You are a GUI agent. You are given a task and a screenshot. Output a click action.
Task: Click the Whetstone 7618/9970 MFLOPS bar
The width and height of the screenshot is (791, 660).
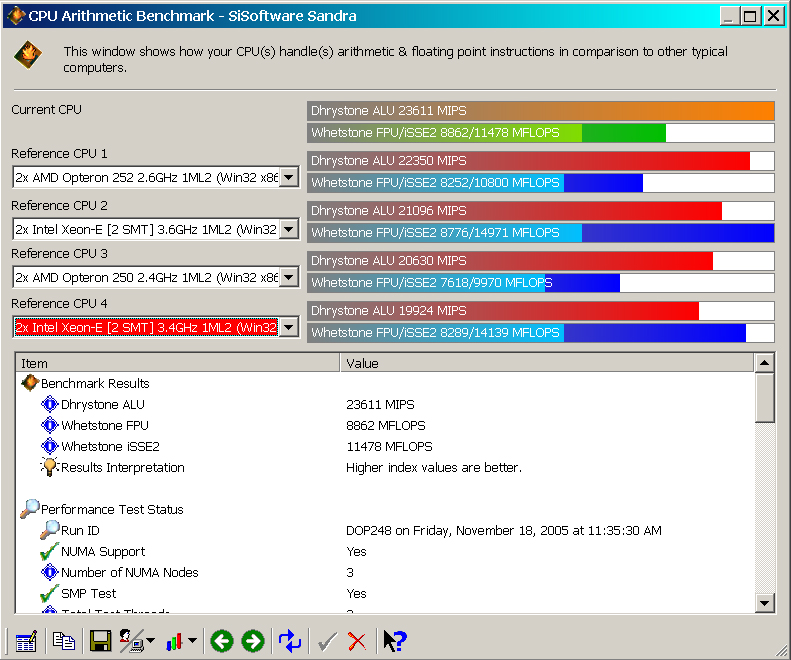point(541,283)
